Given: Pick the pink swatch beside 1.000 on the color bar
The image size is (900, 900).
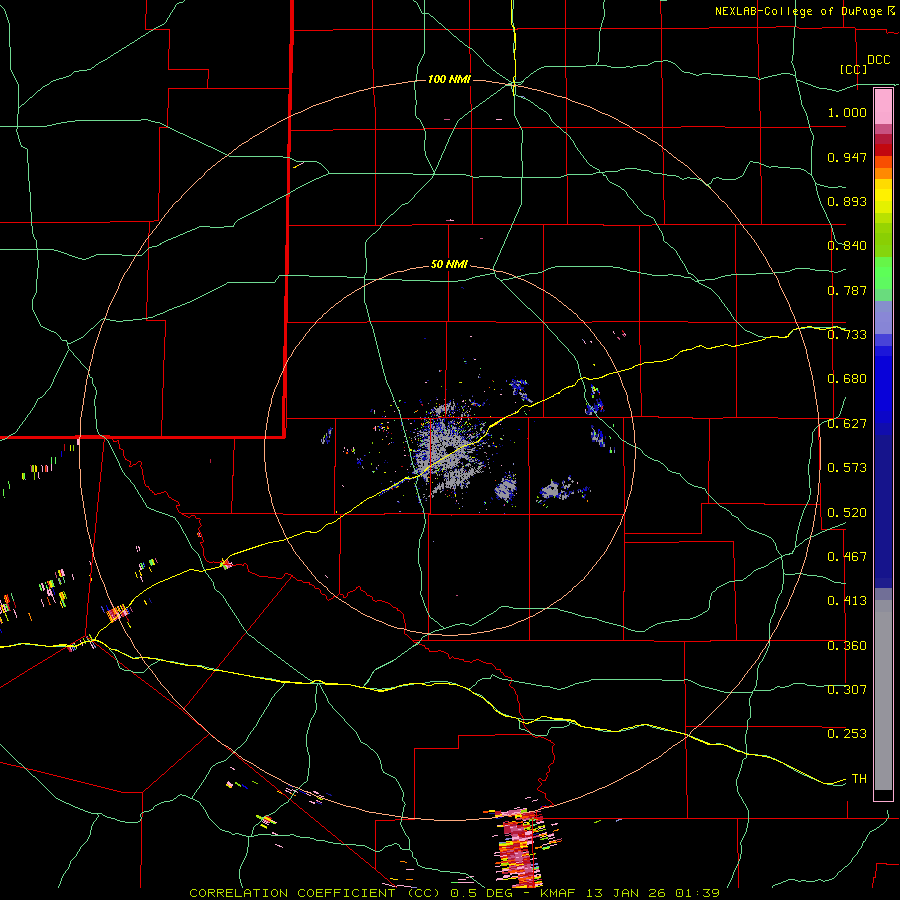Looking at the screenshot, I should pos(883,107).
